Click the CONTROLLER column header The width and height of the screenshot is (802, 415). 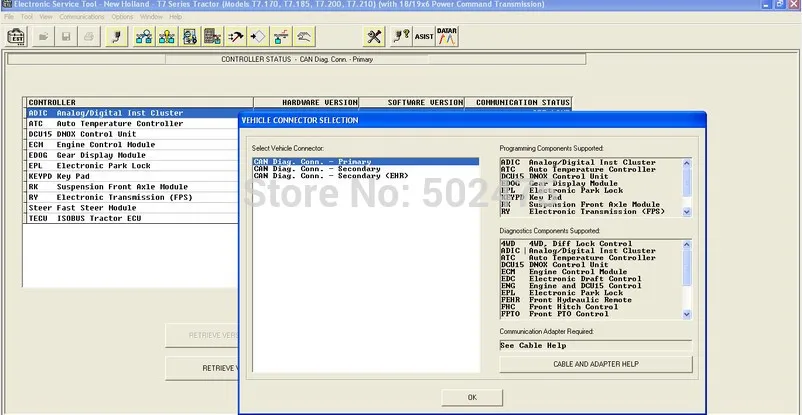[140, 102]
